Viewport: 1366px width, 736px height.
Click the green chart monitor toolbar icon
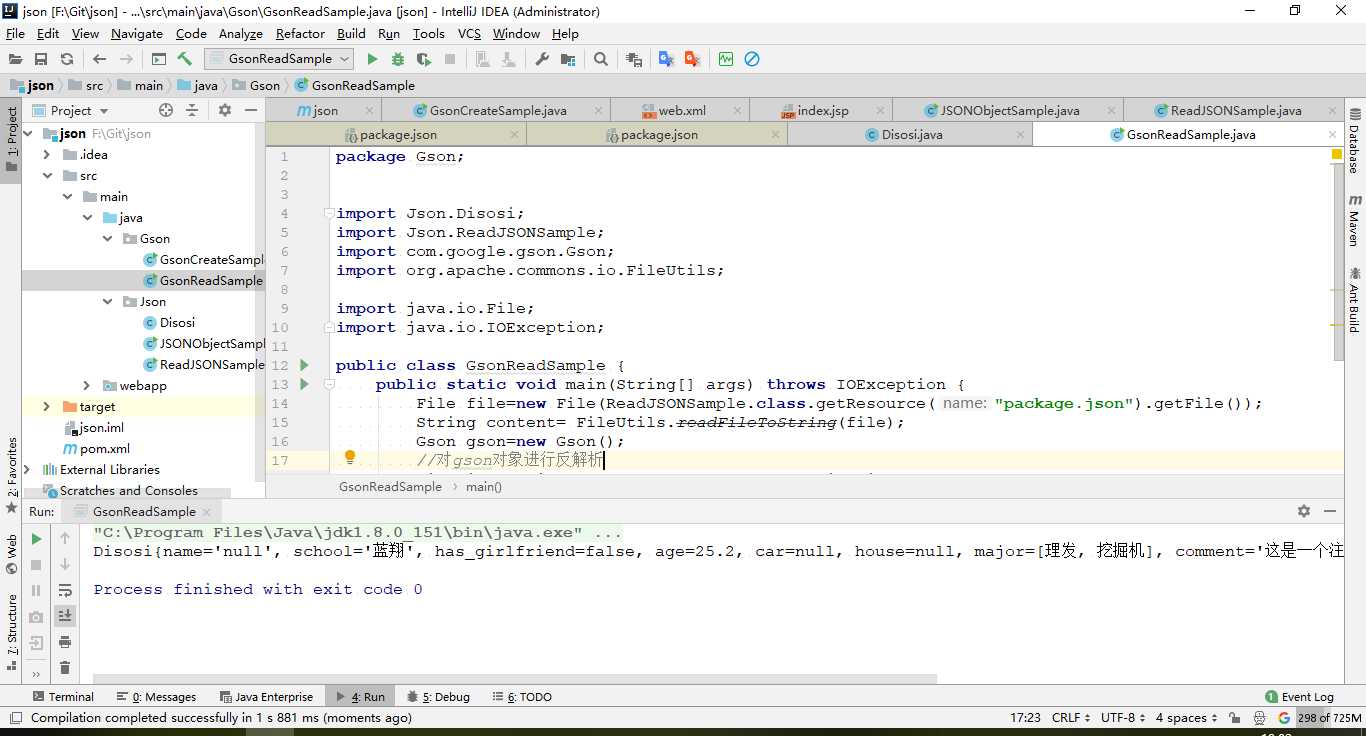coord(726,59)
